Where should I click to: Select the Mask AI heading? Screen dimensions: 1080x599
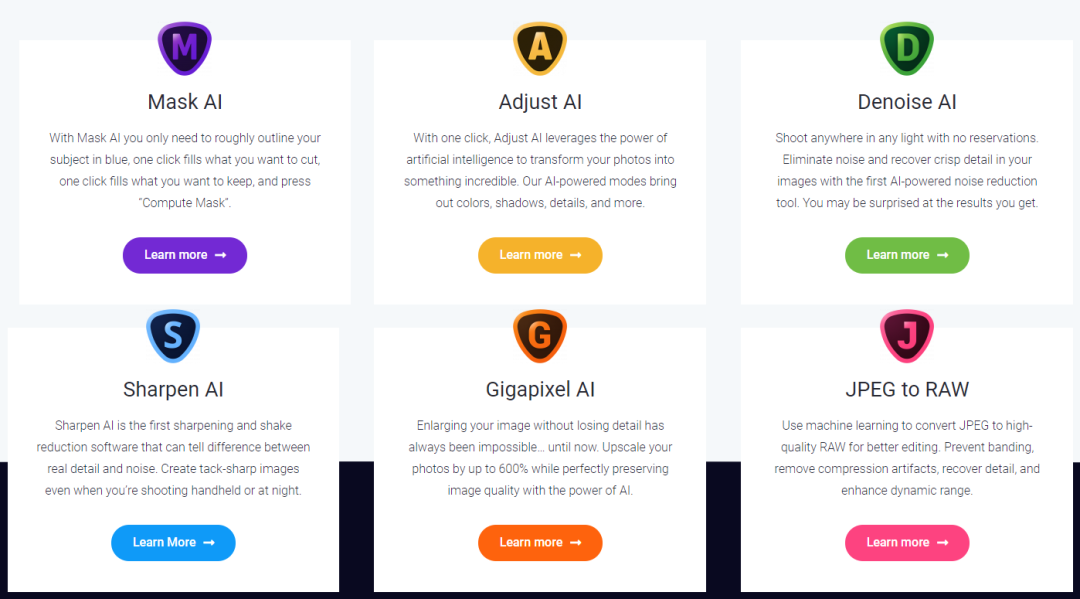click(185, 102)
